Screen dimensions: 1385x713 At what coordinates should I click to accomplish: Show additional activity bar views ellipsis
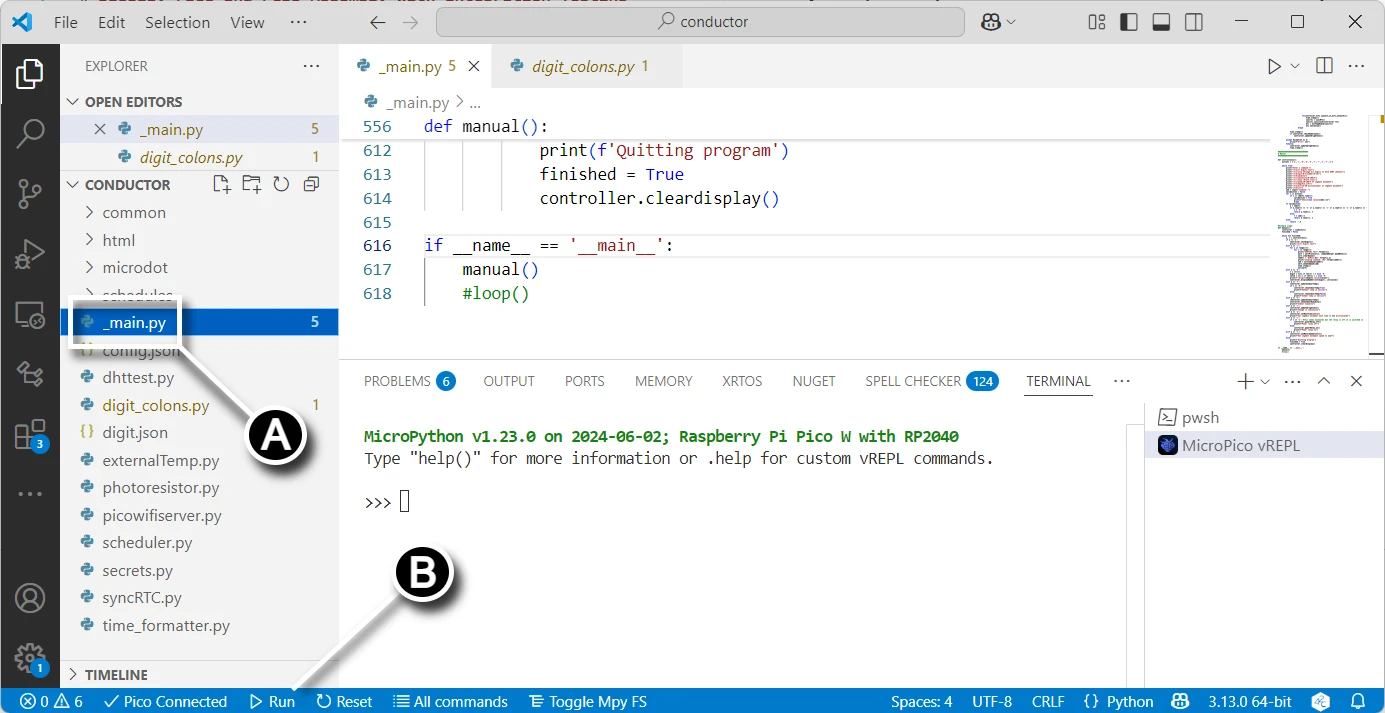click(30, 493)
